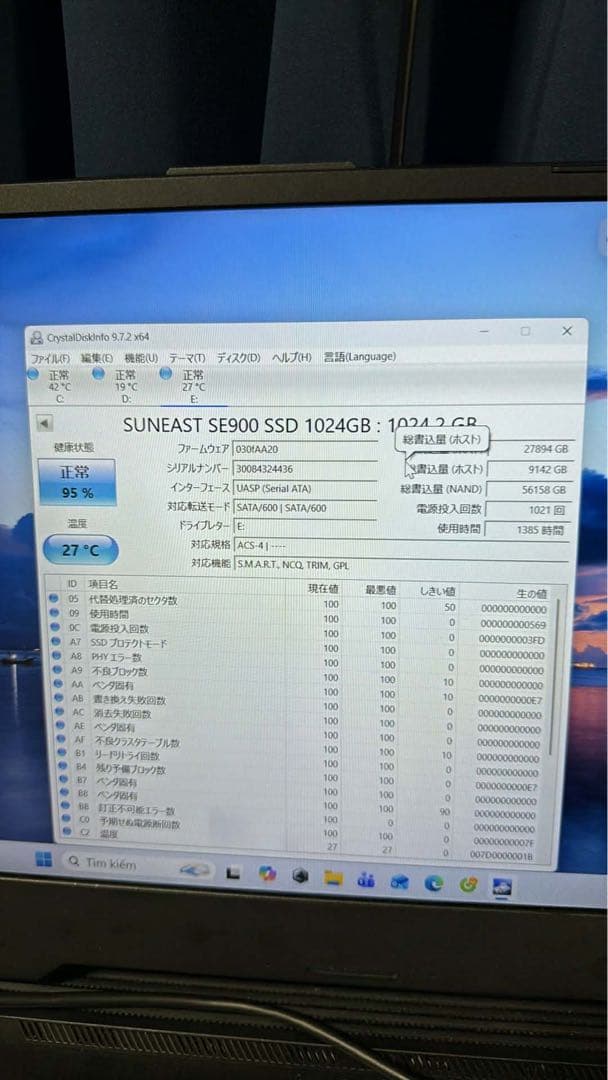The height and width of the screenshot is (1080, 608).
Task: Click status dot of row 09 使用時間
Action: 53,612
